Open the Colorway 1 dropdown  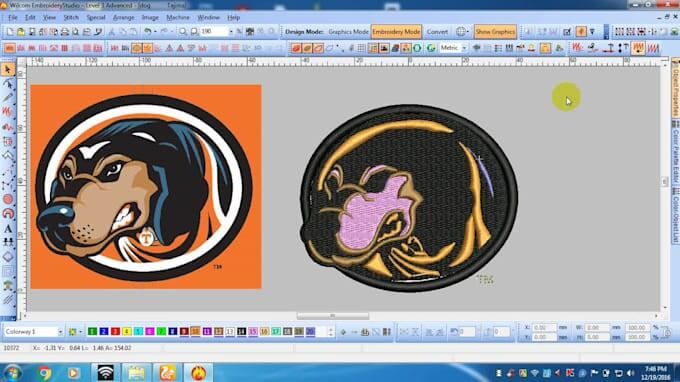tap(60, 332)
